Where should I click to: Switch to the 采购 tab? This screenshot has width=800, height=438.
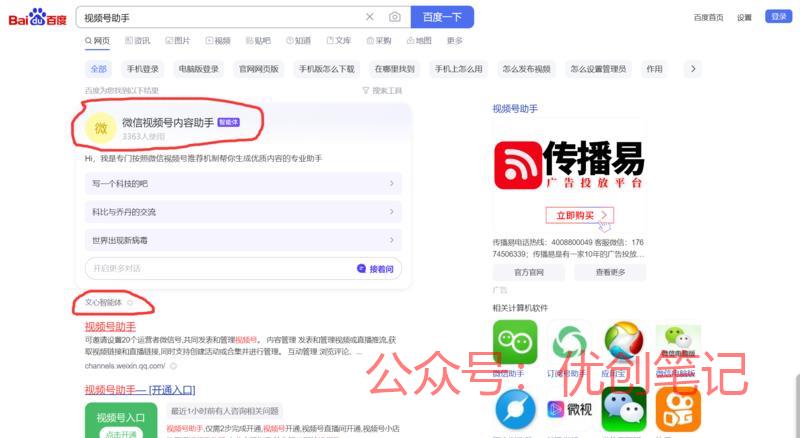pyautogui.click(x=379, y=40)
